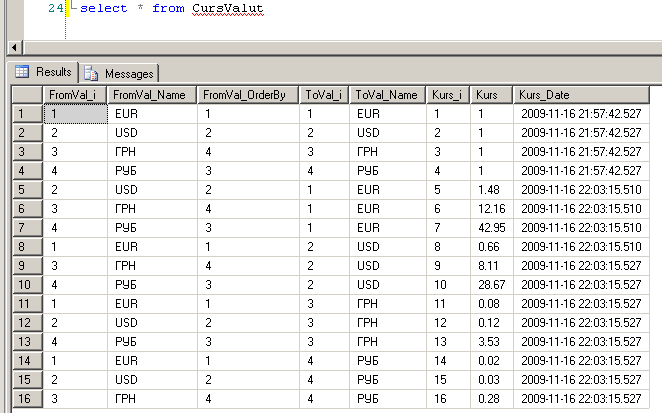Image resolution: width=662 pixels, height=413 pixels.
Task: Click FromVal_Name ГРН in row 3
Action: click(125, 152)
